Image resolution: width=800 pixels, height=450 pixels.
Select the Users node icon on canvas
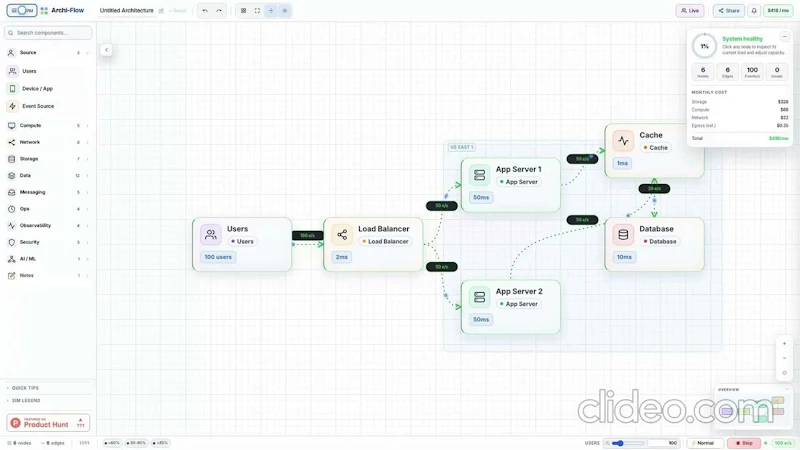[210, 235]
